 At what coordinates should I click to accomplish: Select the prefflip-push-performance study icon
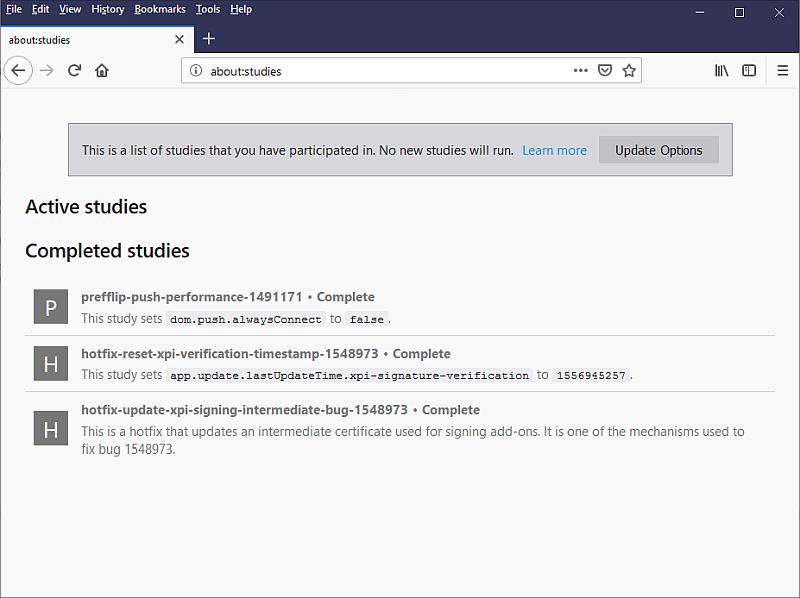tap(51, 307)
